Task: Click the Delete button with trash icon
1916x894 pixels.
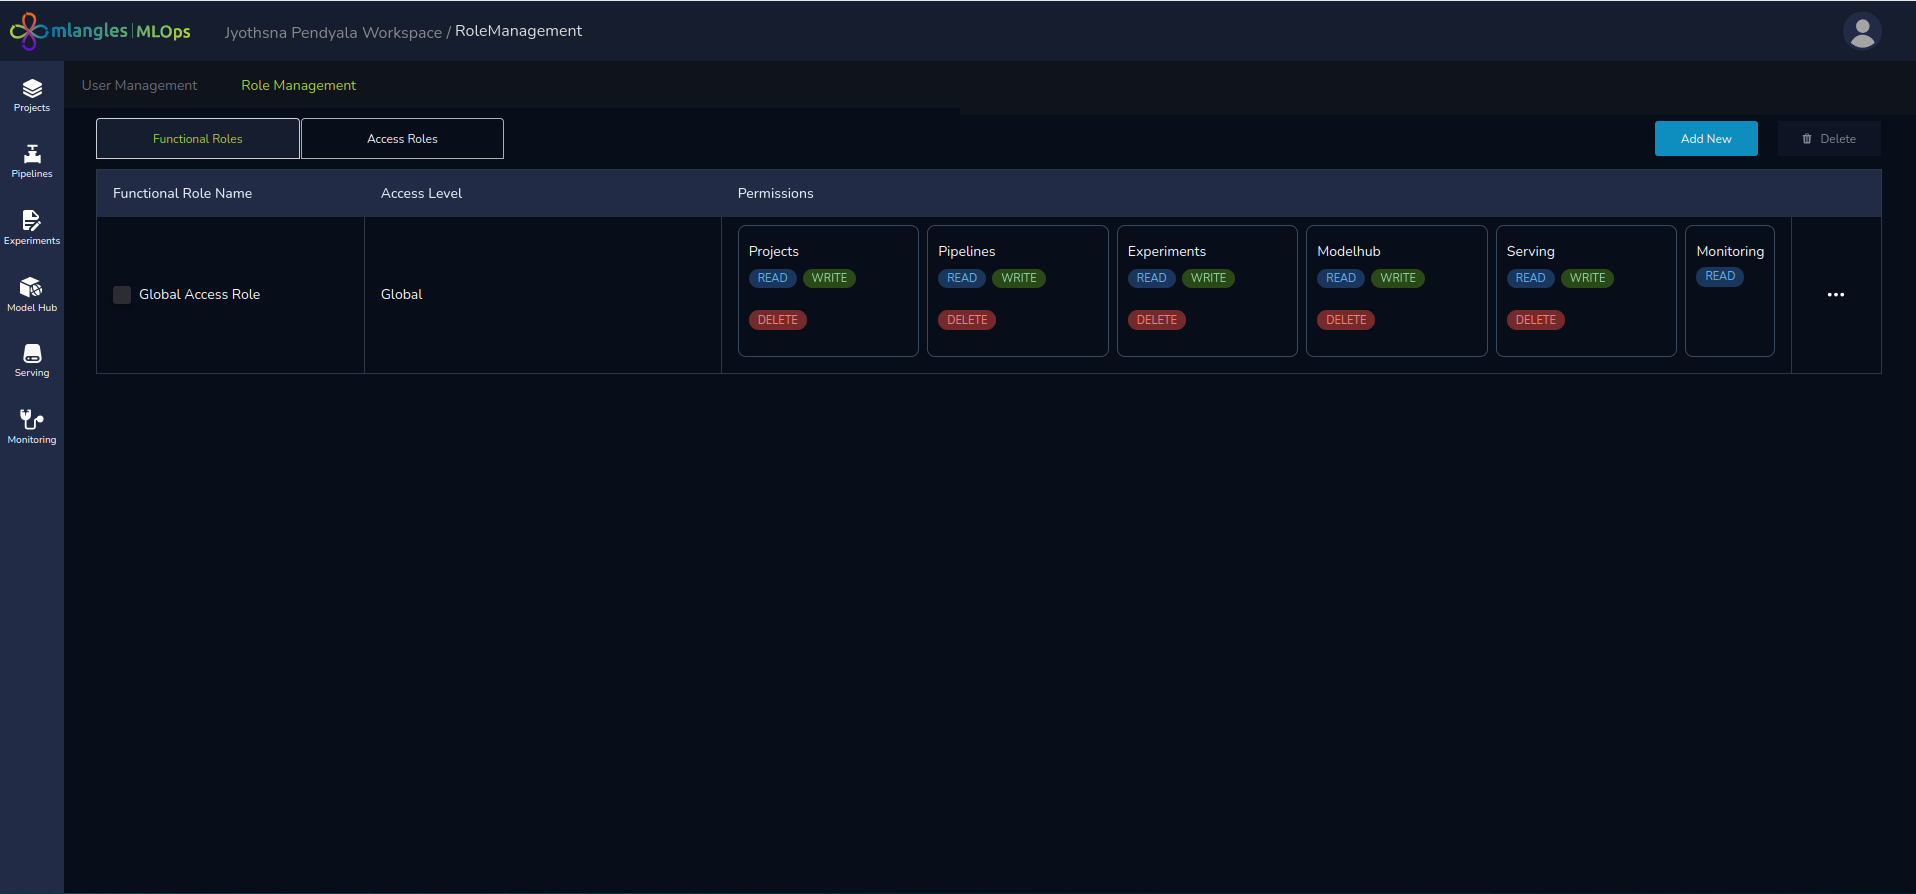Action: [x=1828, y=139]
